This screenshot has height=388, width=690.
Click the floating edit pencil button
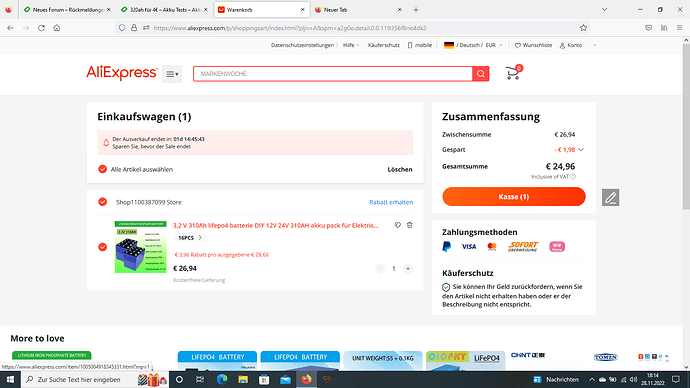point(610,198)
